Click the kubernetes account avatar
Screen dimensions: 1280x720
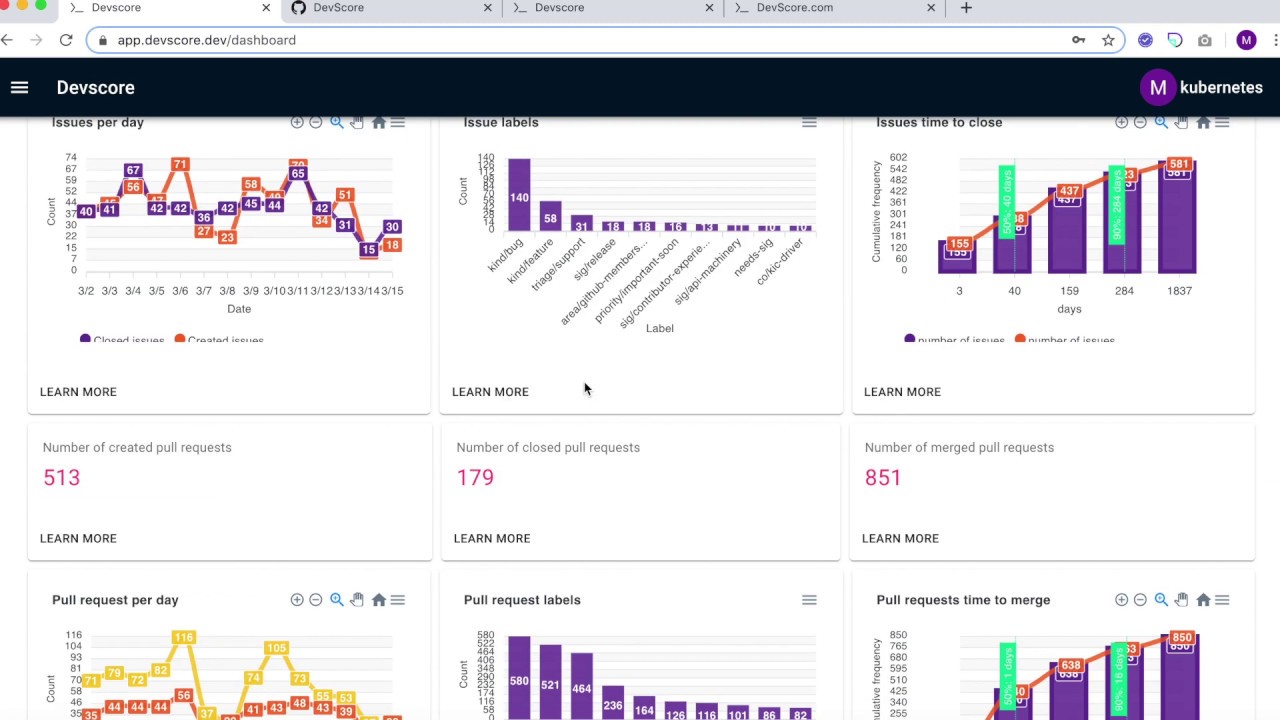(1157, 87)
